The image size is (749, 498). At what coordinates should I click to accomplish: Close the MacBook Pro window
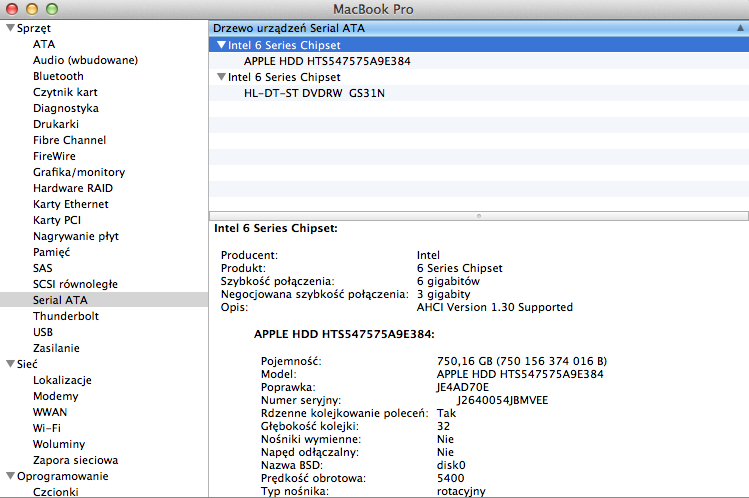click(x=11, y=9)
